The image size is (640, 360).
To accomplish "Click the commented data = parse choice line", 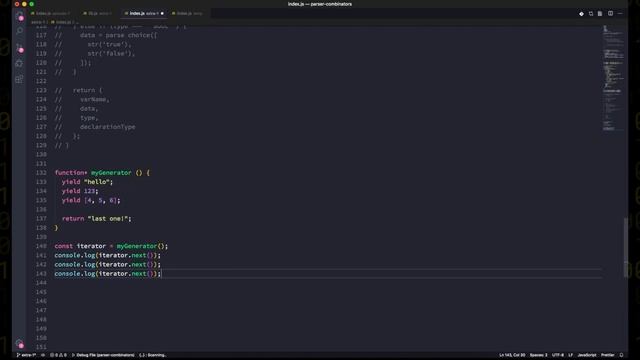I will [106, 35].
